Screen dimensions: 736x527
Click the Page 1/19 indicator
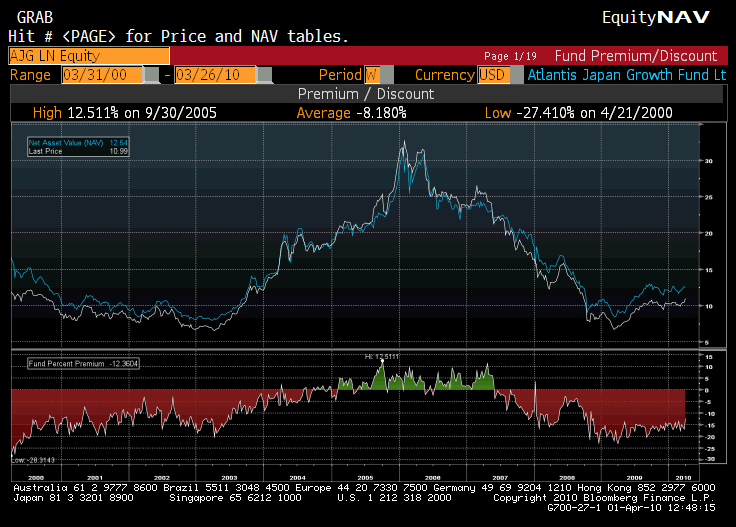click(x=511, y=57)
